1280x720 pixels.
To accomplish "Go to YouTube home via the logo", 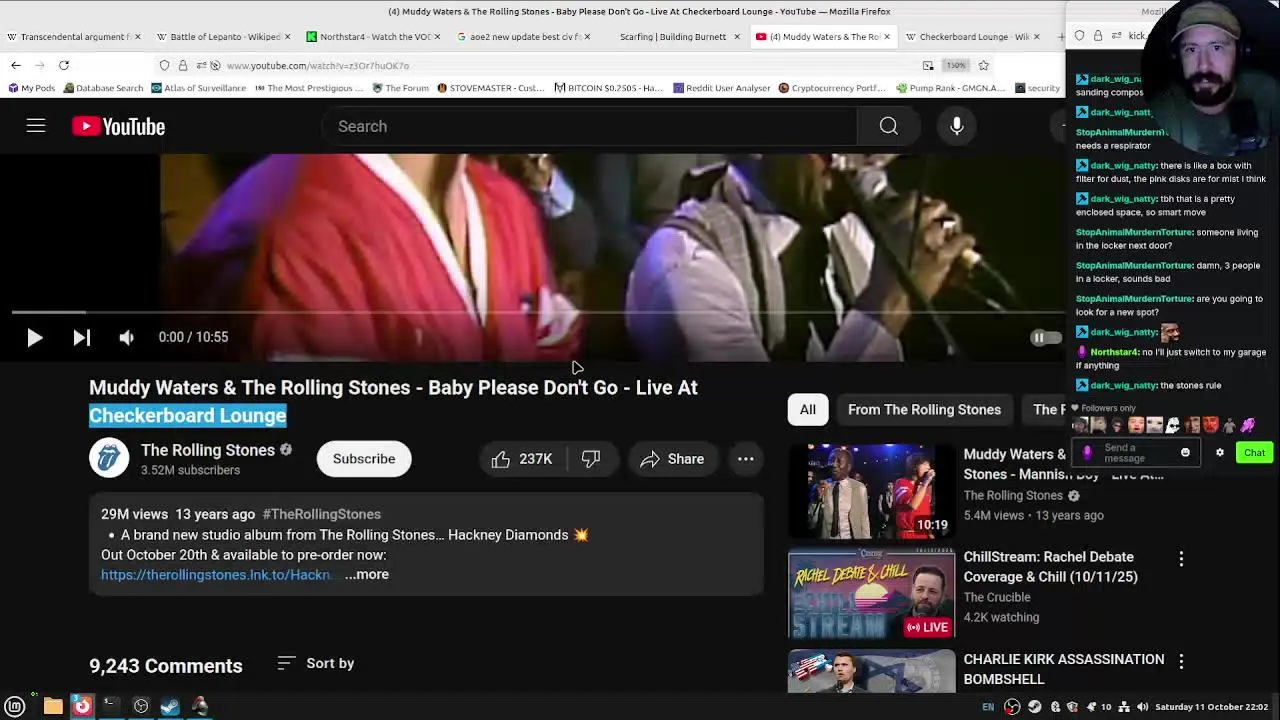I will pyautogui.click(x=118, y=126).
